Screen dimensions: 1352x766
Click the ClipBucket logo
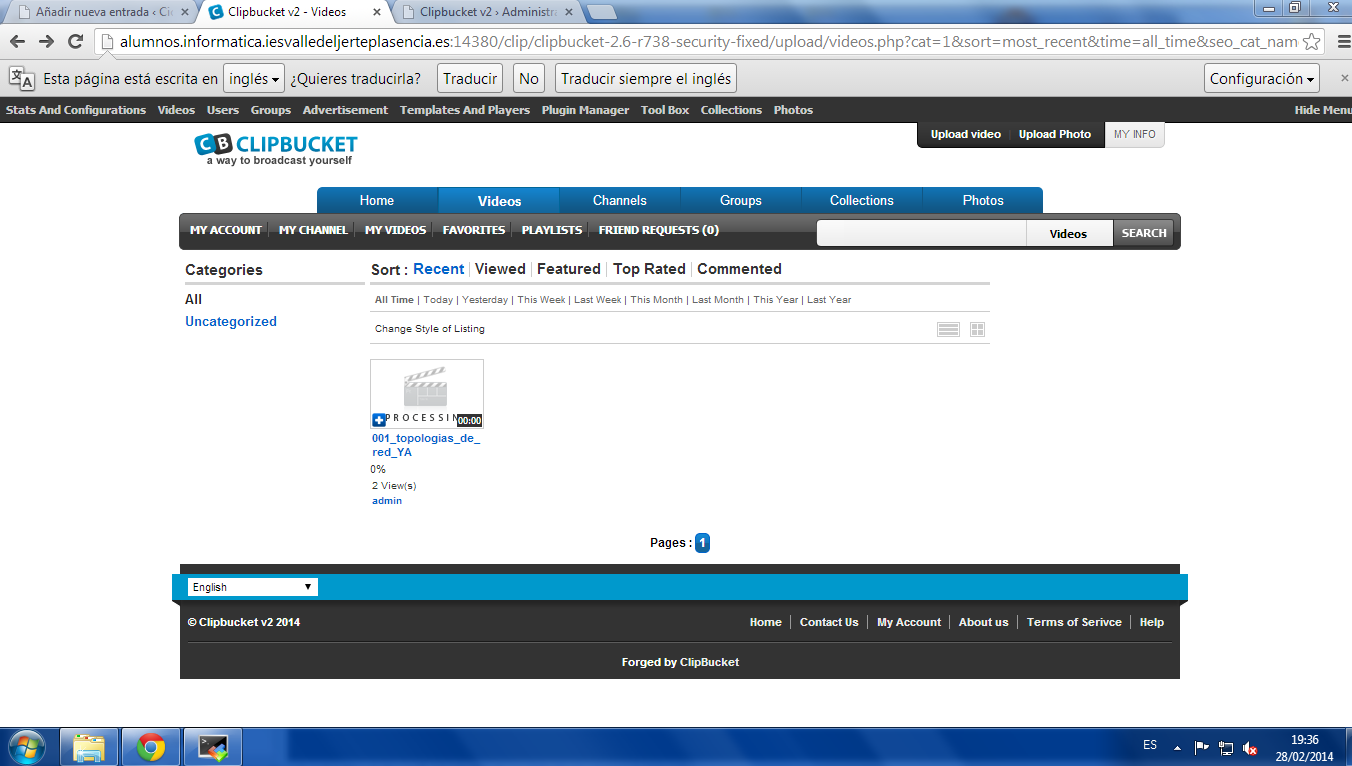[276, 148]
